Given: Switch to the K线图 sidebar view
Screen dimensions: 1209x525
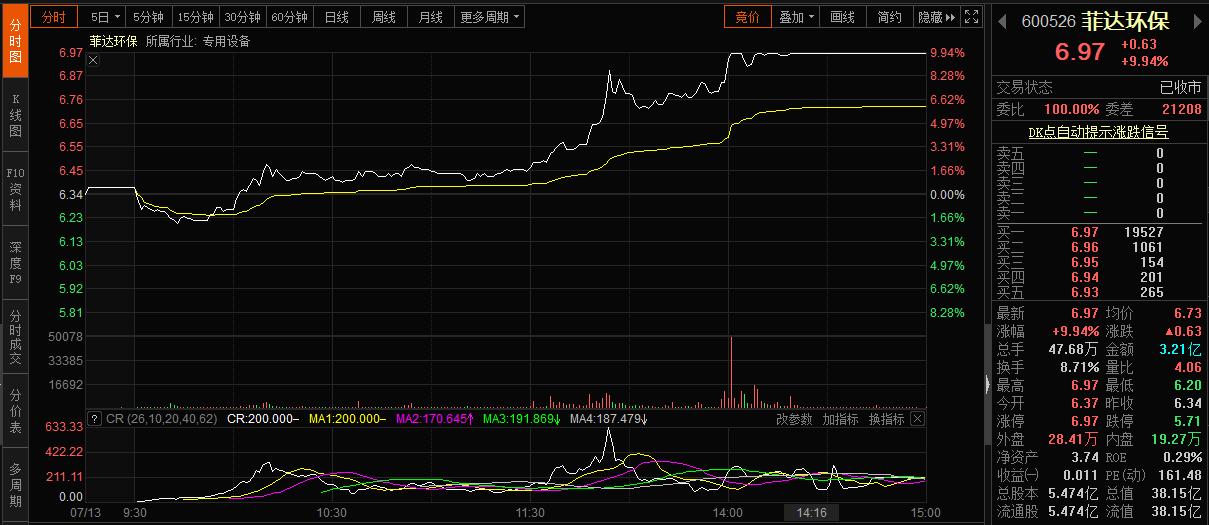Looking at the screenshot, I should 15,116.
